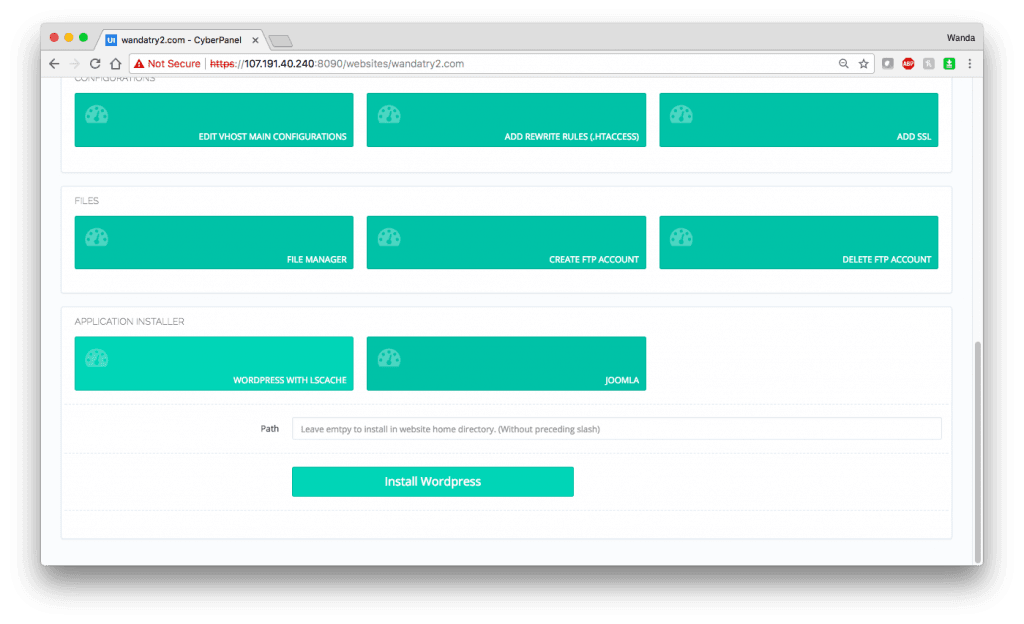The width and height of the screenshot is (1024, 624).
Task: Click the gray shield extension icon
Action: click(x=888, y=63)
